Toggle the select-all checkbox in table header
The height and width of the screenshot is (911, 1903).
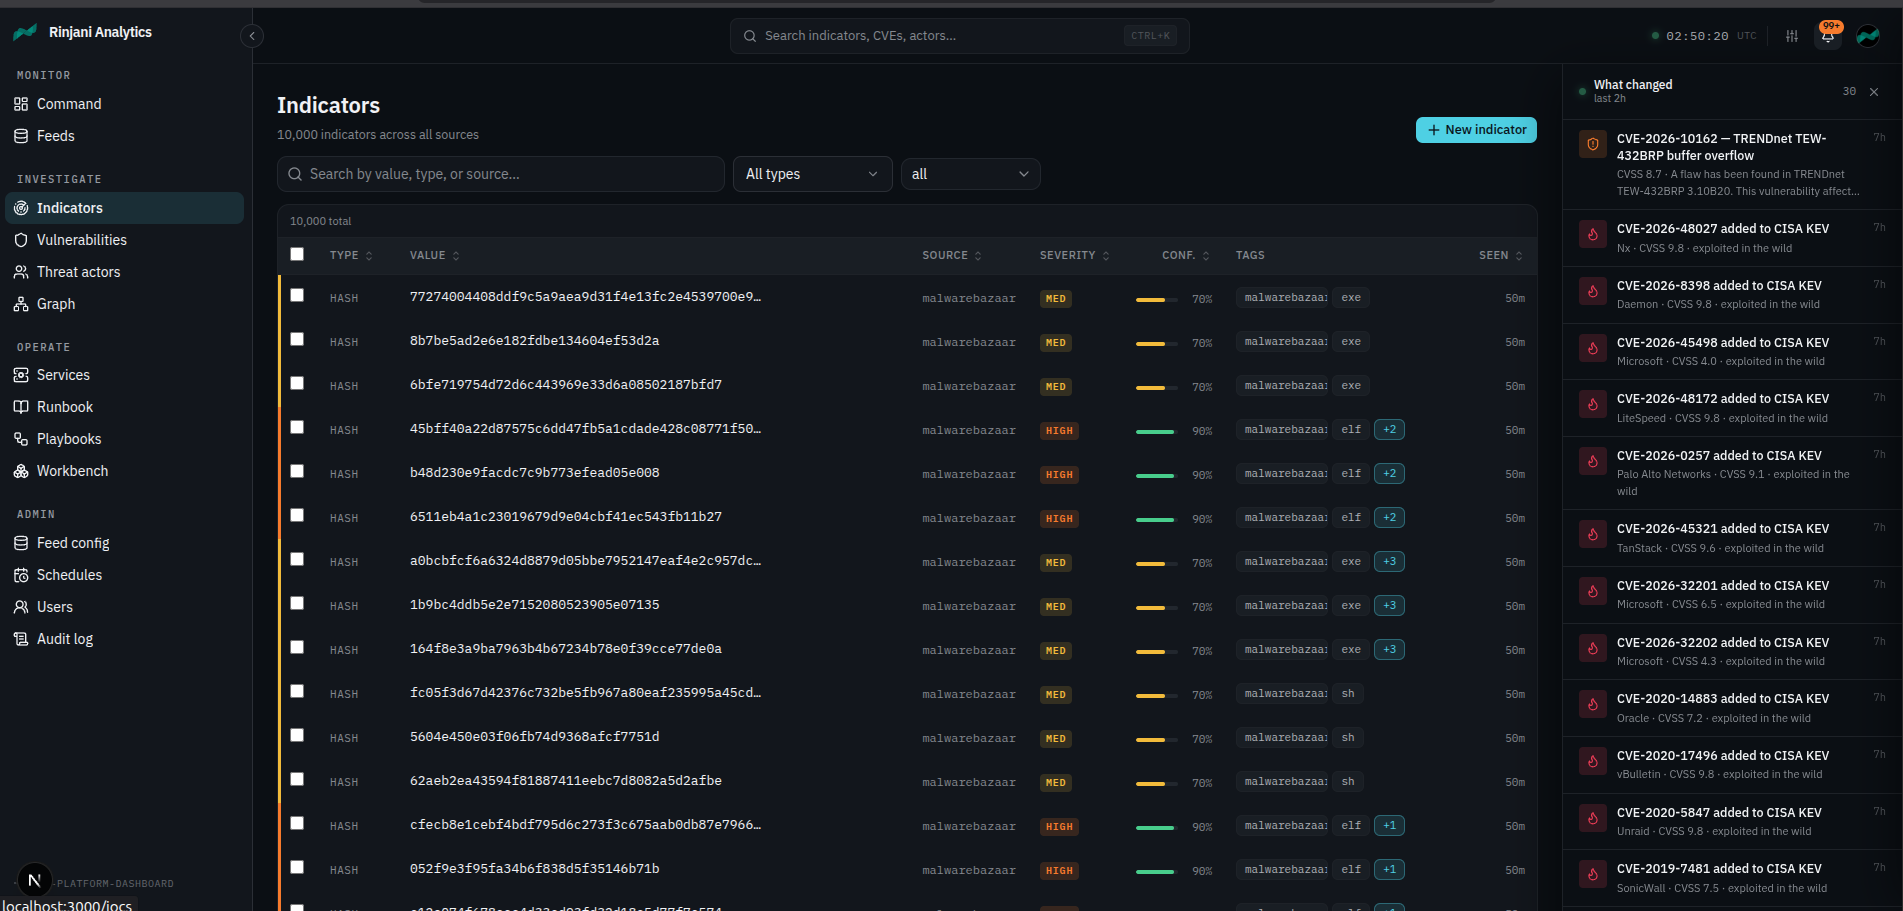point(297,254)
